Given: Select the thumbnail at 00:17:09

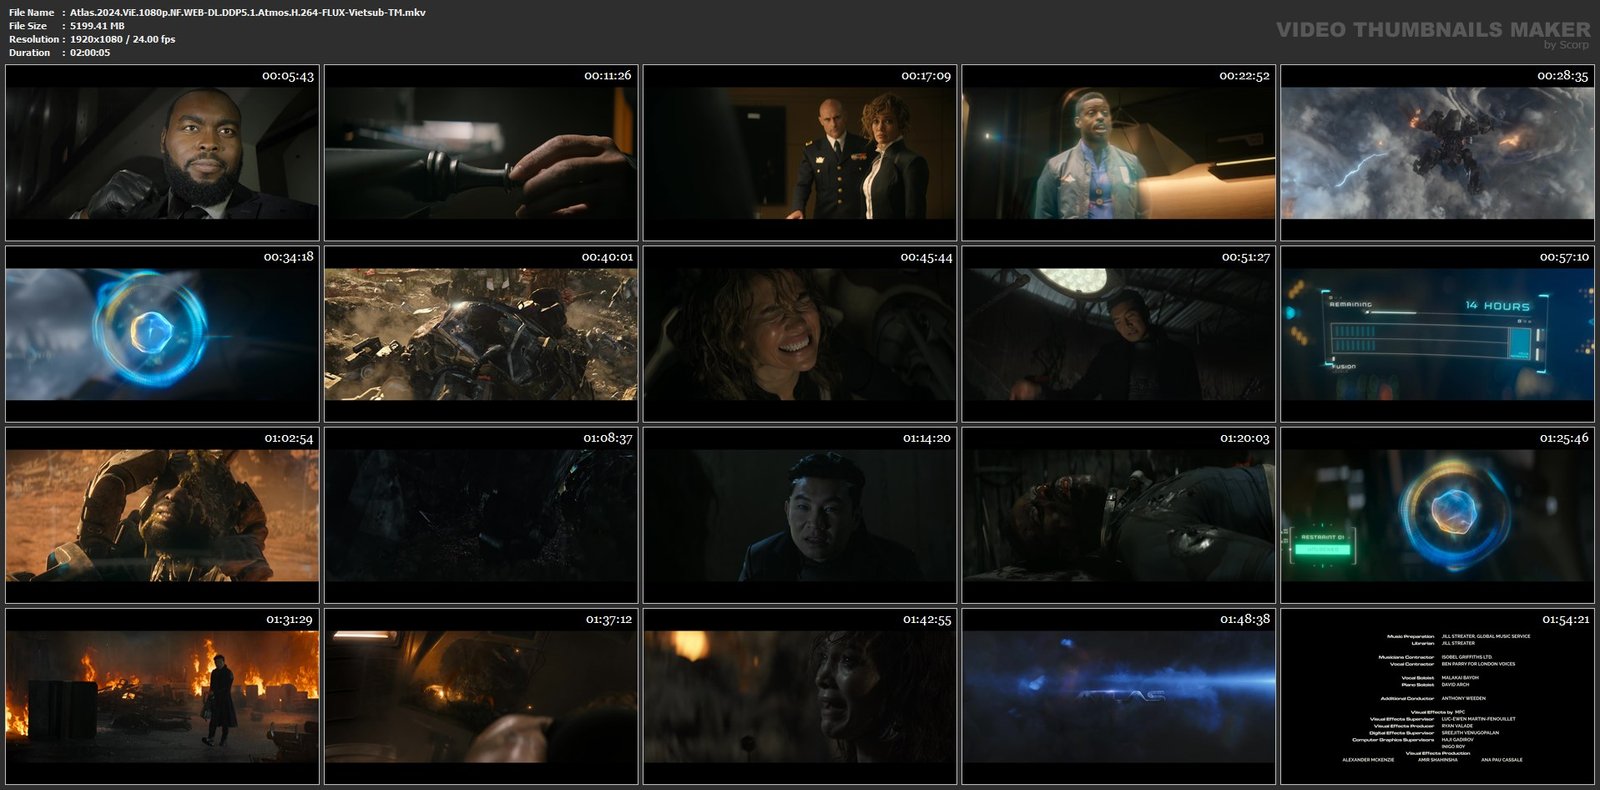Looking at the screenshot, I should [x=800, y=153].
